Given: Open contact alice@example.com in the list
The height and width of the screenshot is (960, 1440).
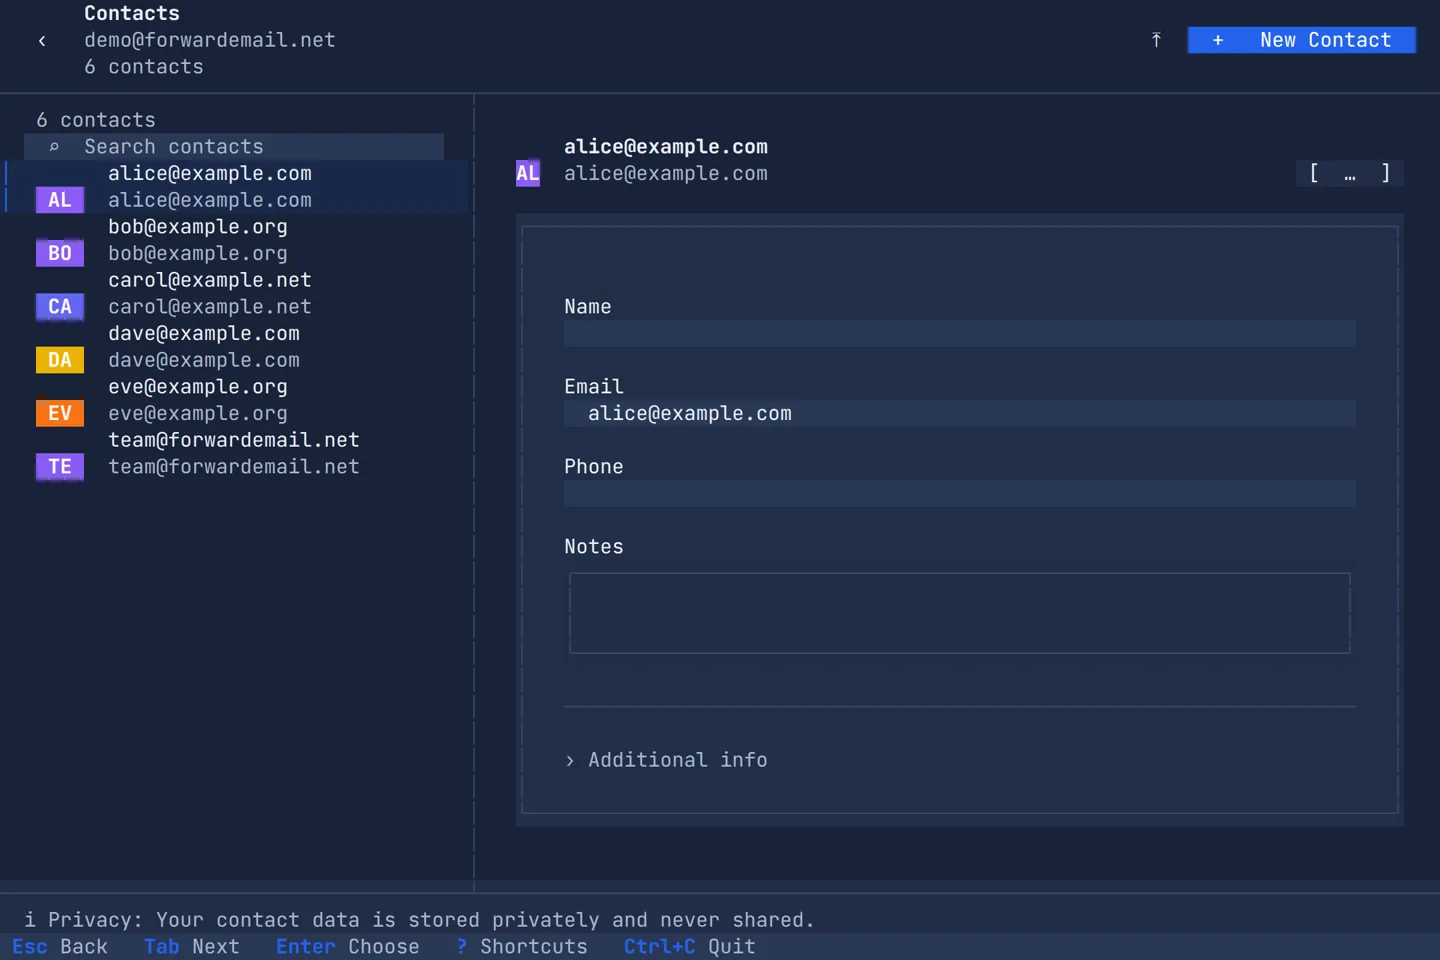Looking at the screenshot, I should [238, 187].
